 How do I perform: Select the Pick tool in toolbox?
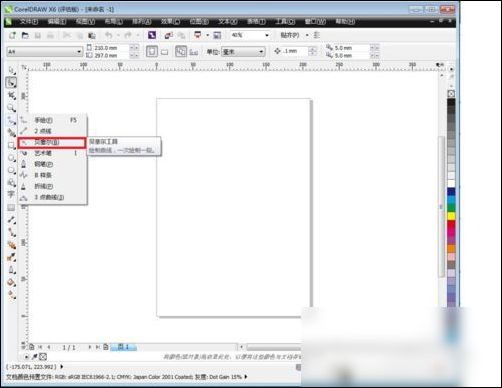coord(11,70)
